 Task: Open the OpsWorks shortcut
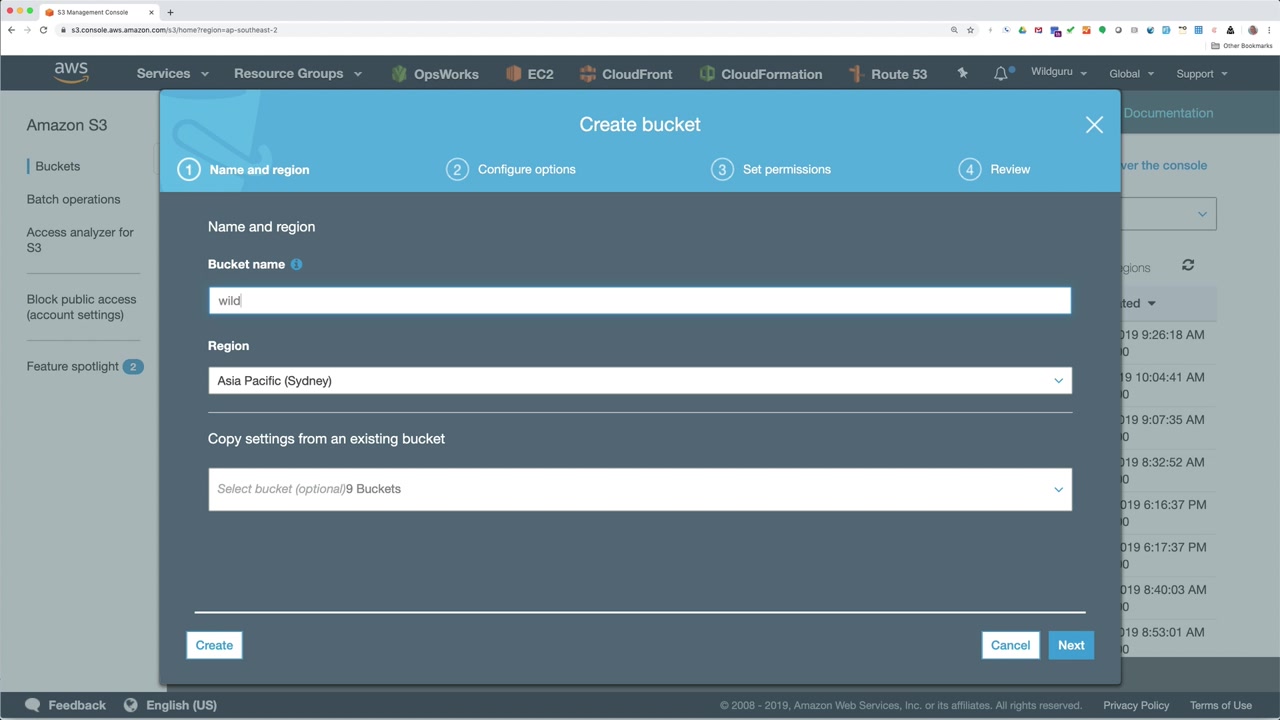435,74
